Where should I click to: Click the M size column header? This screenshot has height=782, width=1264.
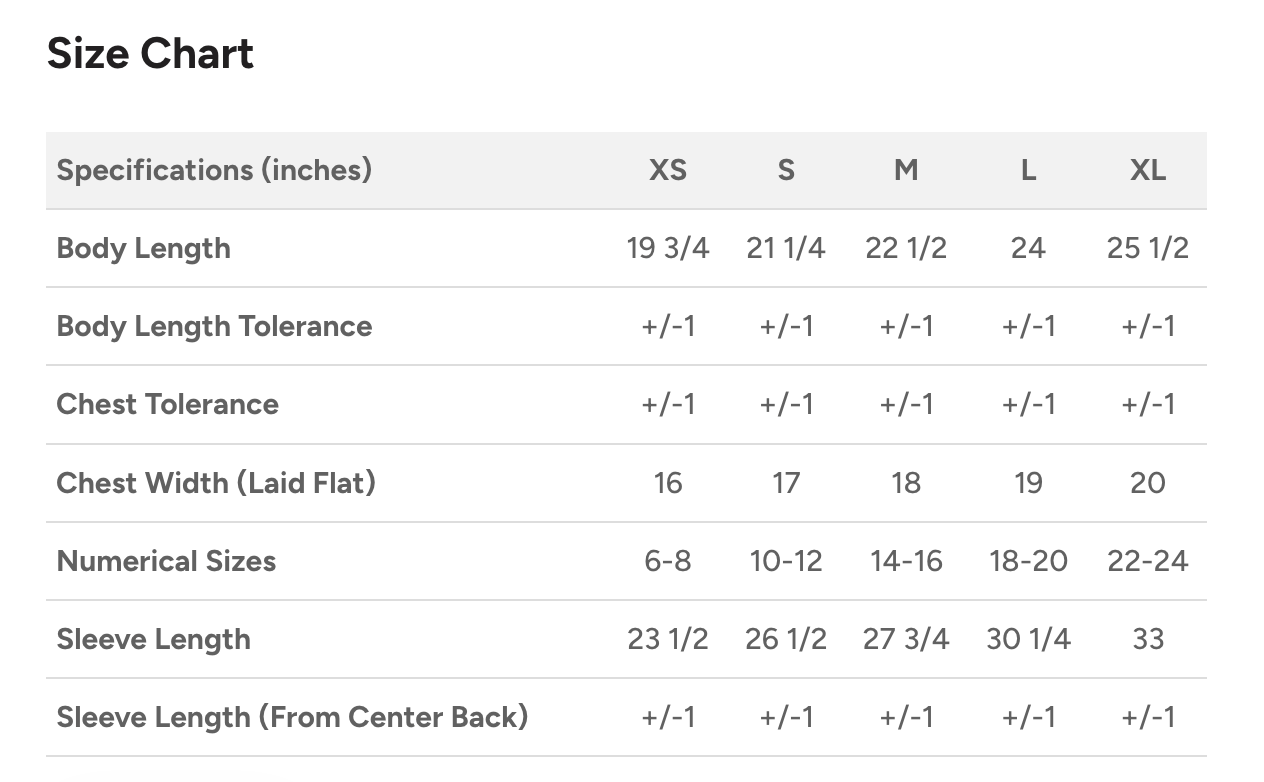(x=906, y=170)
